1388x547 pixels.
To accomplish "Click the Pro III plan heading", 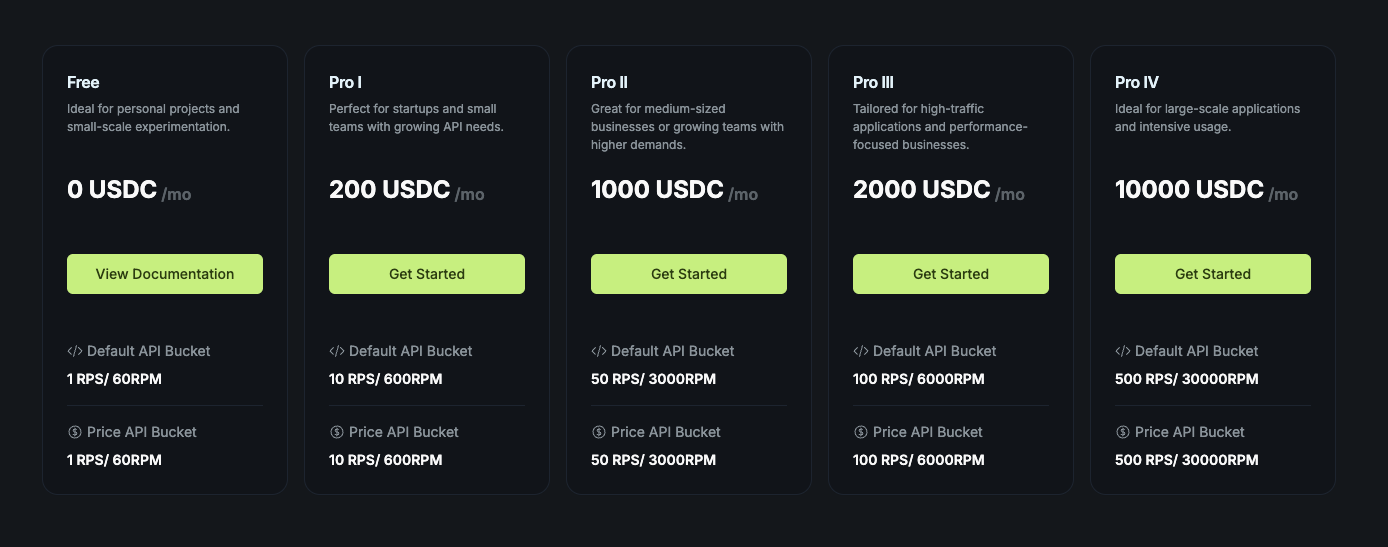I will coord(873,82).
